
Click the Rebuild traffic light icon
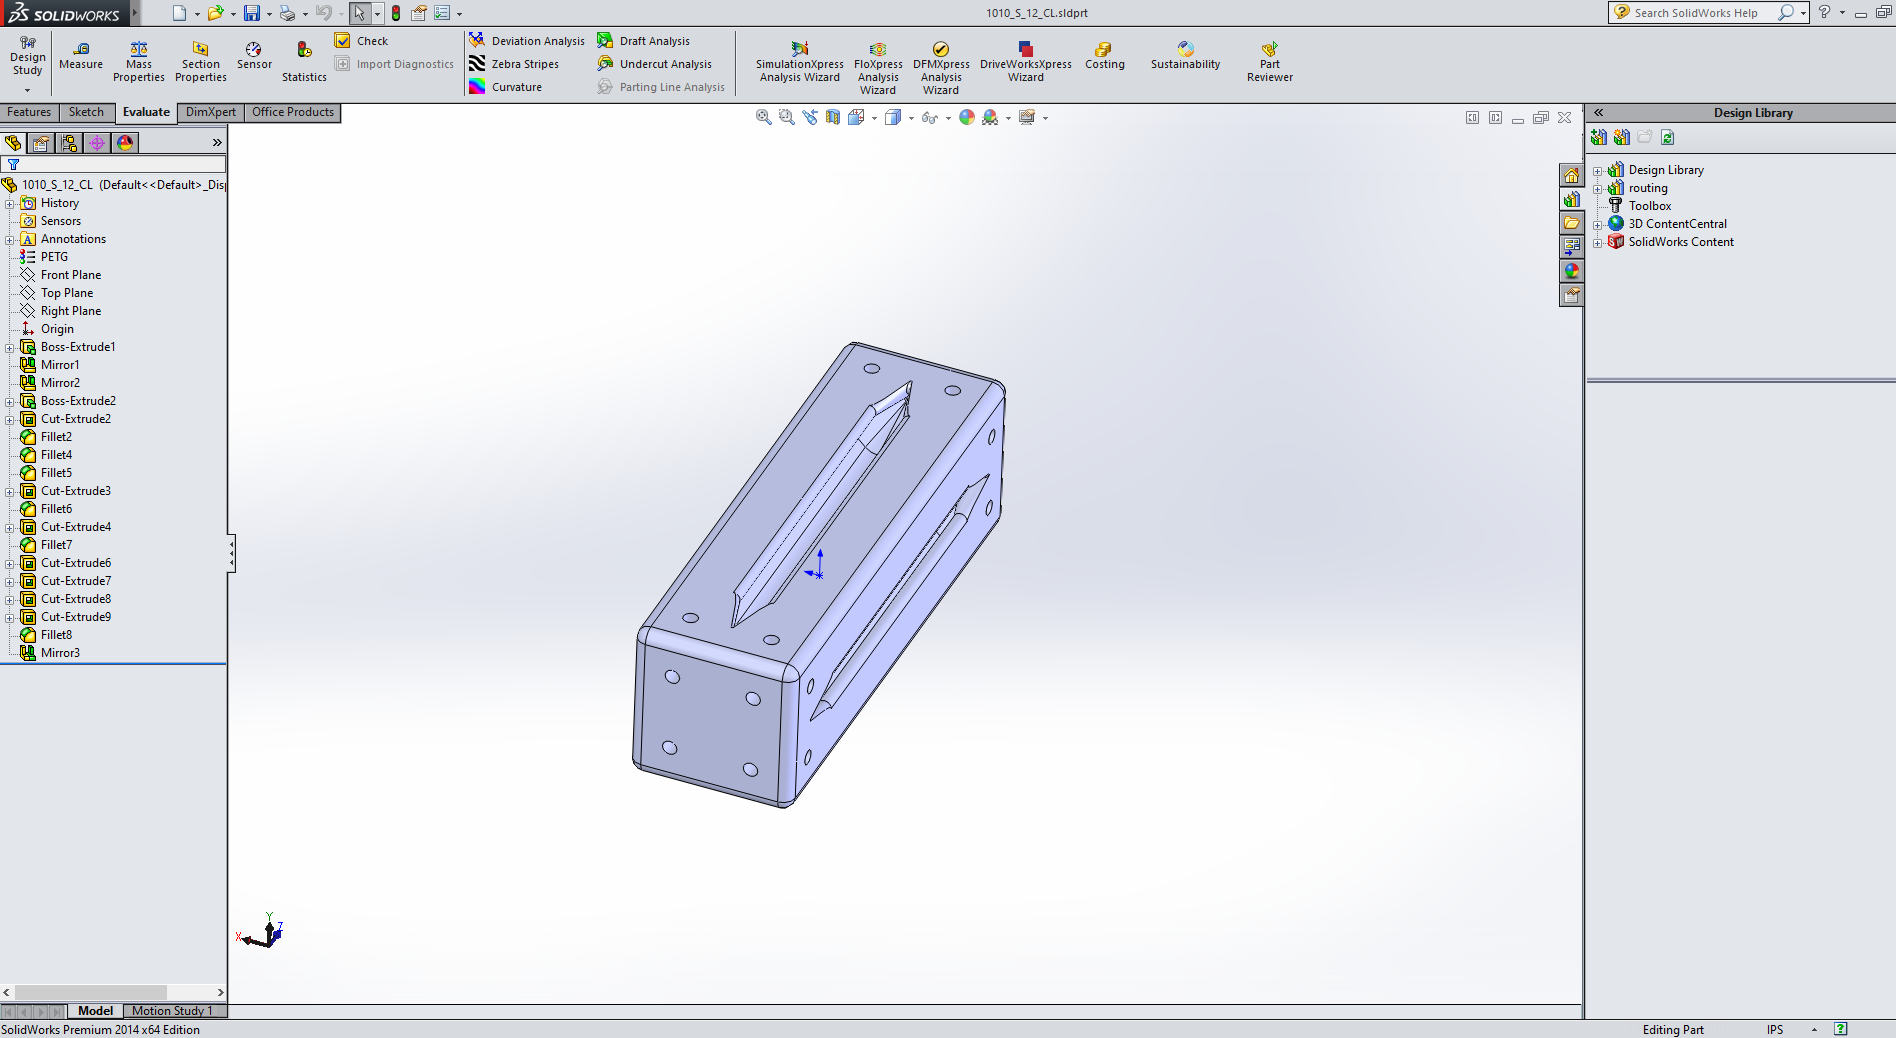[396, 13]
